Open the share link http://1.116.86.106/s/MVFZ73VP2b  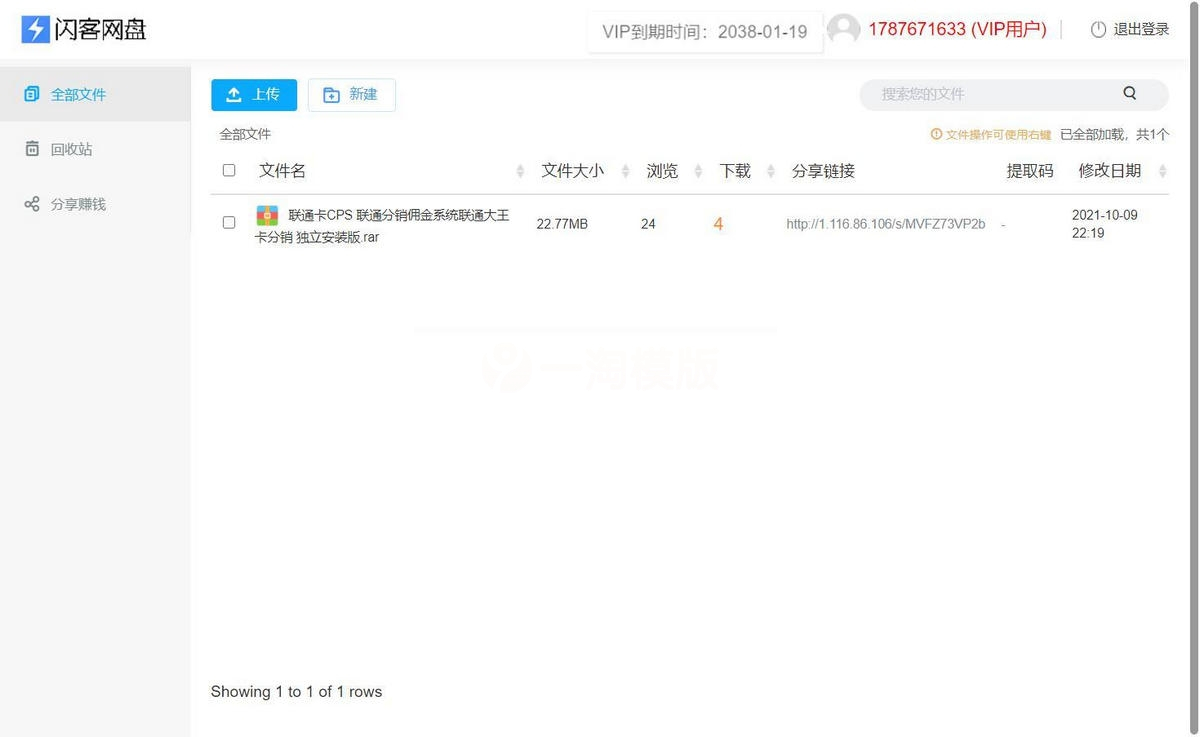(884, 223)
